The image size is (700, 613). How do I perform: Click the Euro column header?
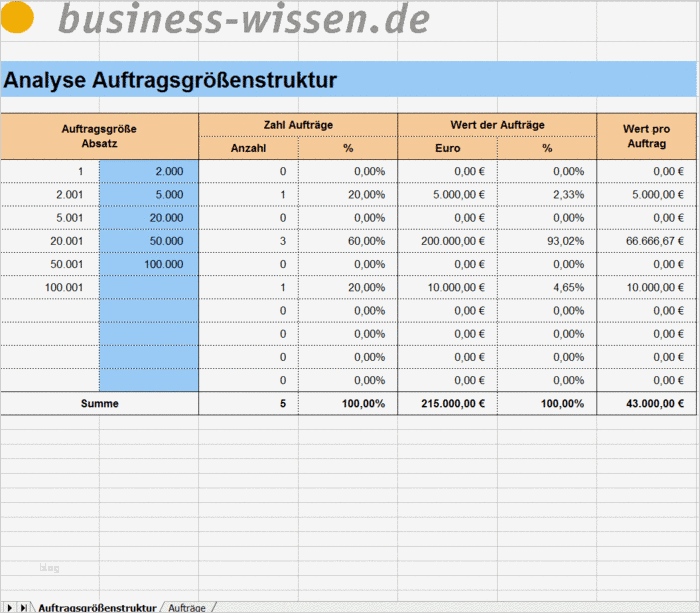coord(447,148)
